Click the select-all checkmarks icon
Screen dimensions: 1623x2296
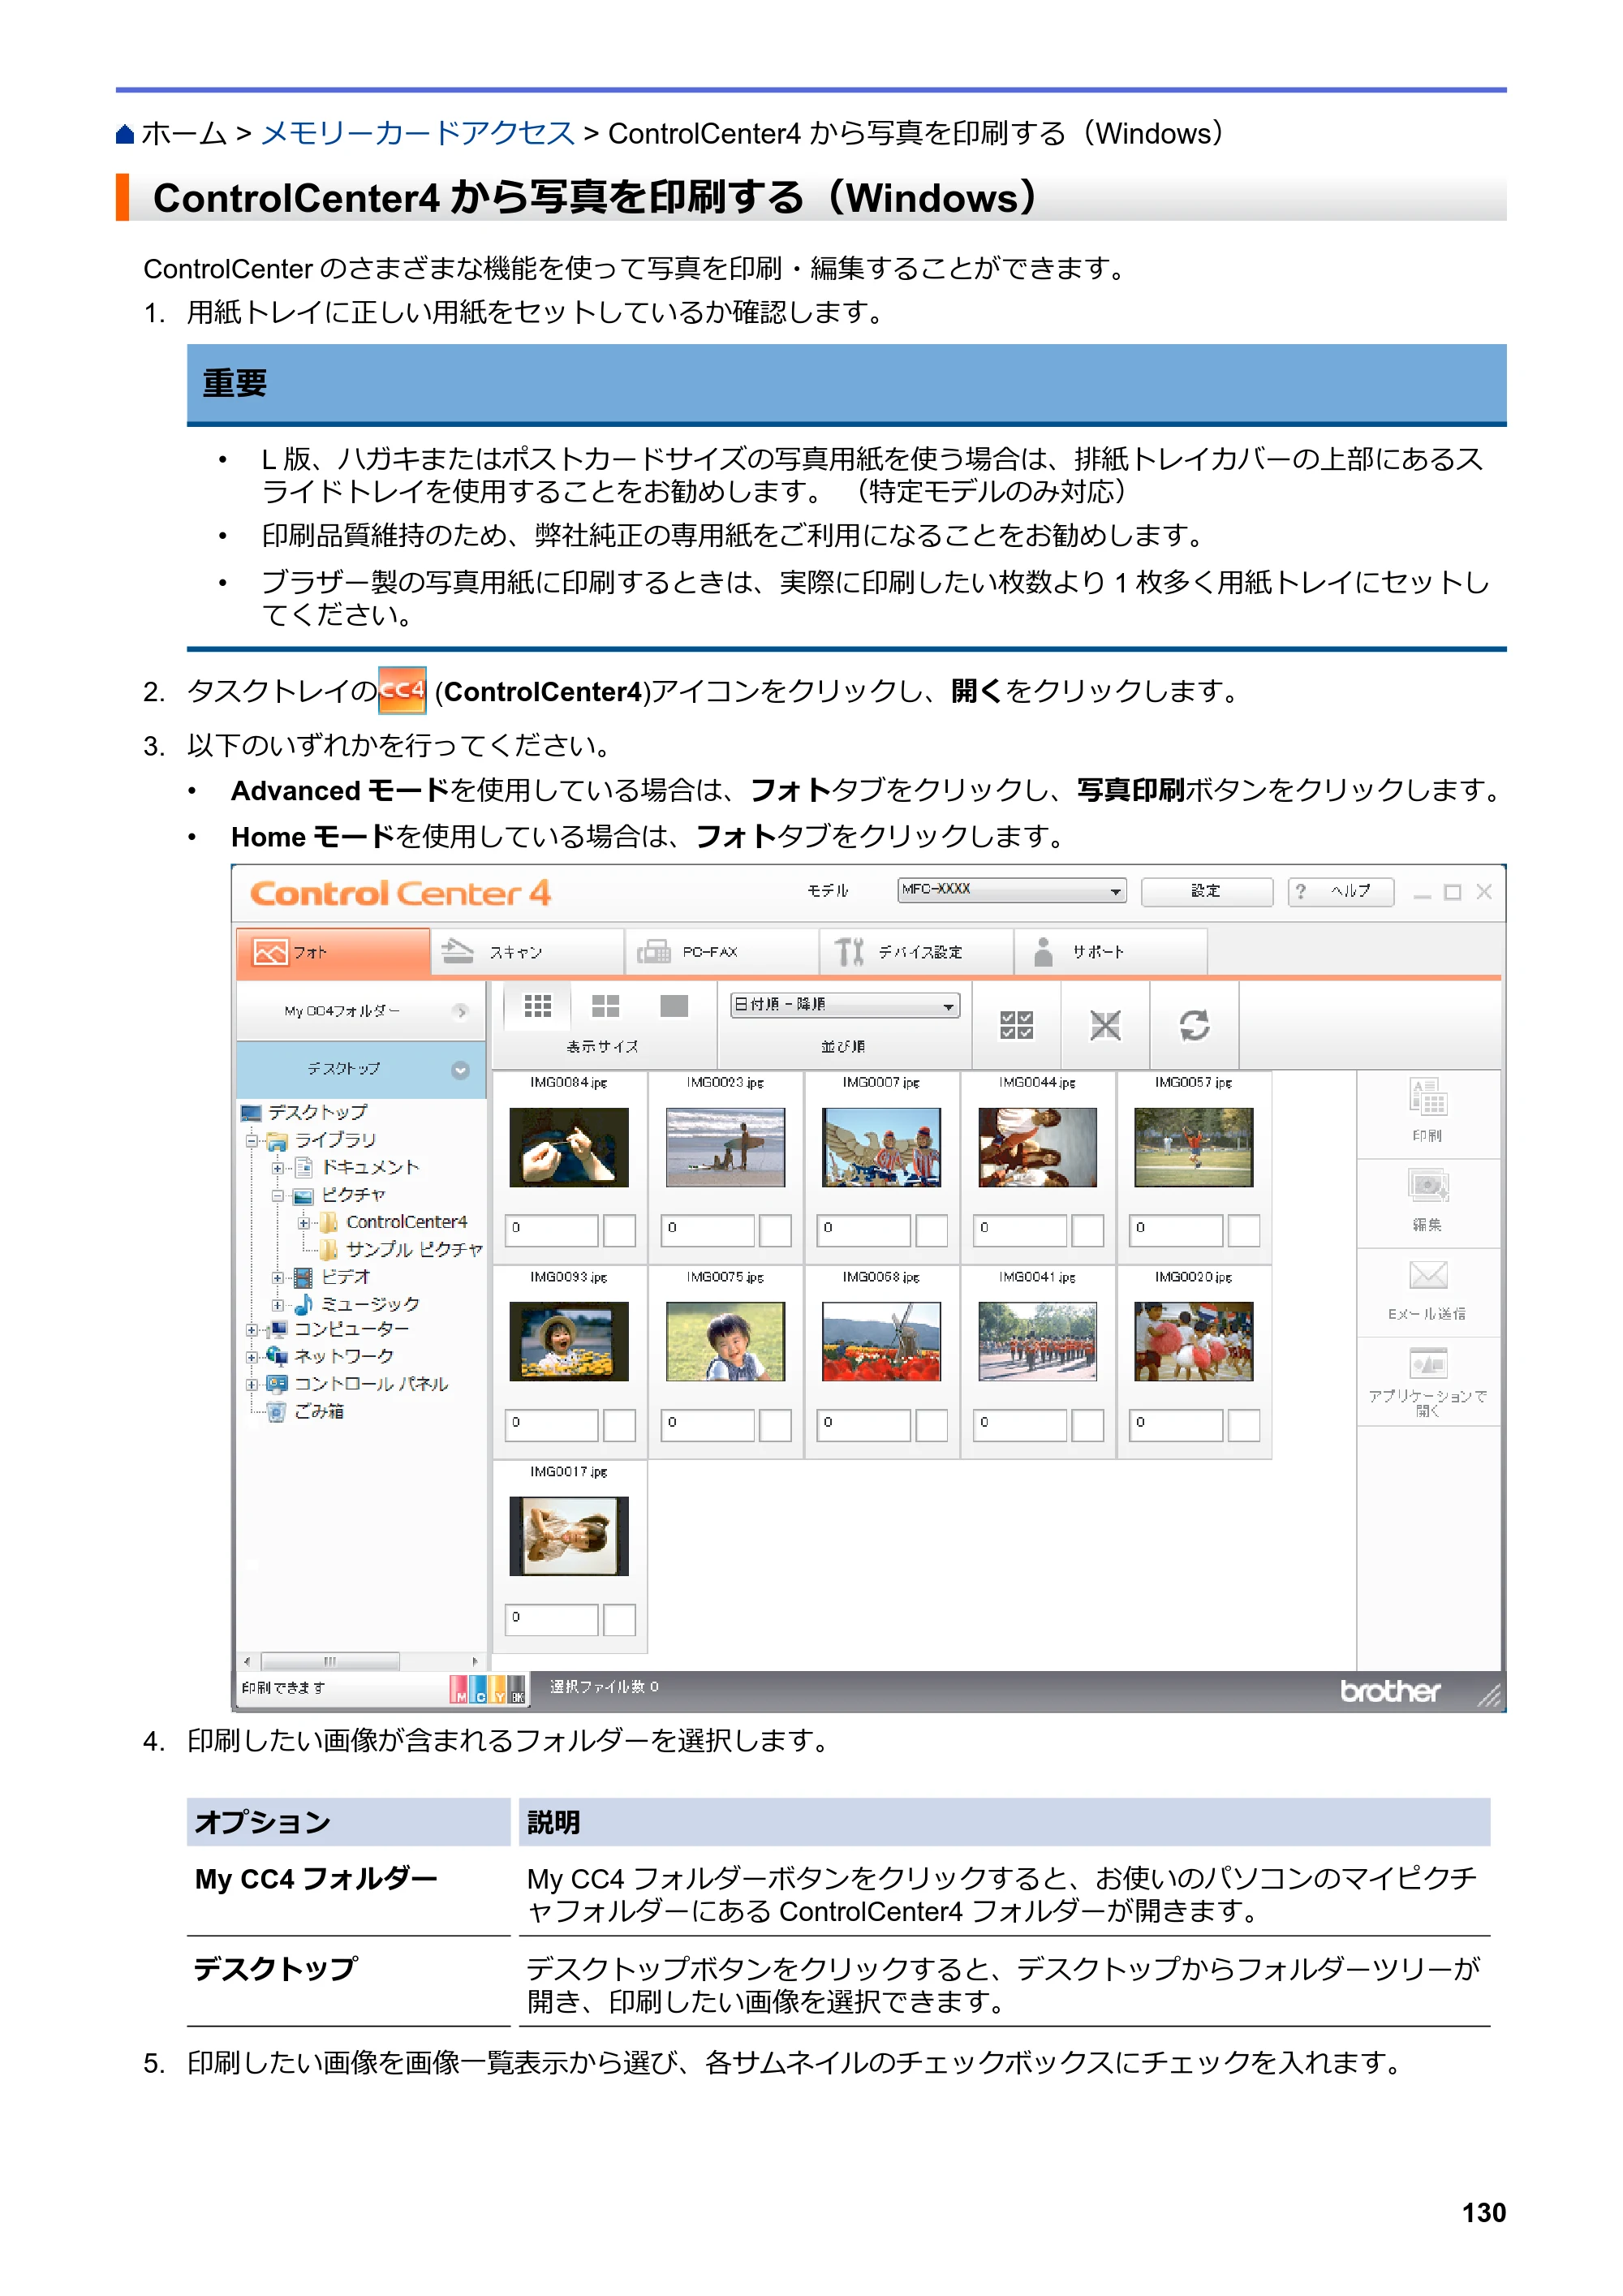pos(1016,1025)
